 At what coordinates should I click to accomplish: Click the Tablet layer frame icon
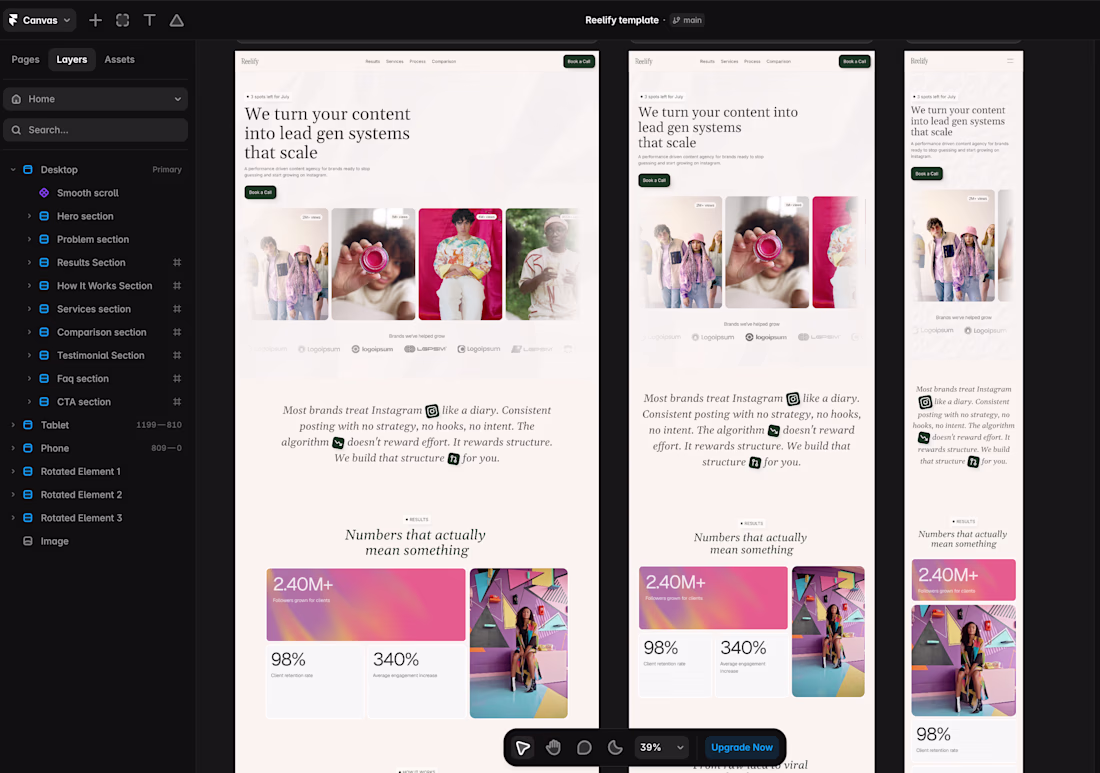28,425
